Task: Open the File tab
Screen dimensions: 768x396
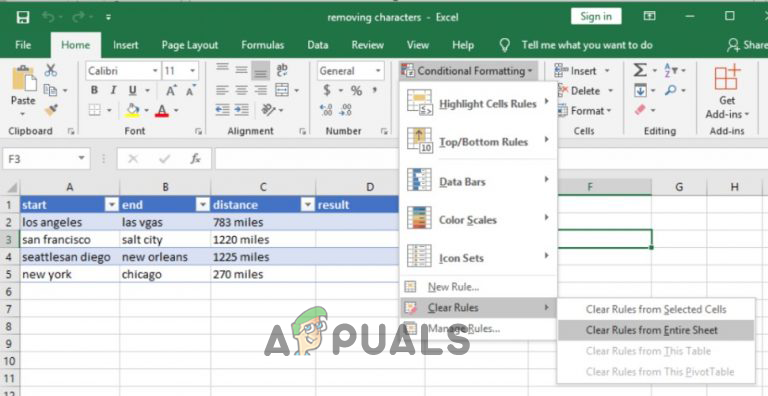Action: (x=23, y=45)
